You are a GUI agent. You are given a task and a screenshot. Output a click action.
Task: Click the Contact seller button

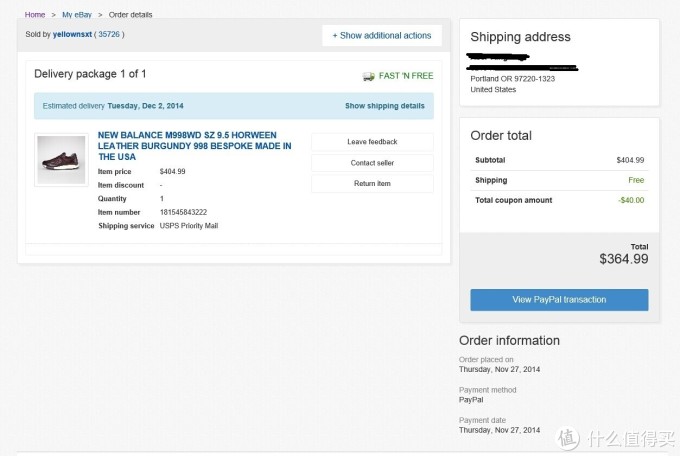pyautogui.click(x=372, y=163)
